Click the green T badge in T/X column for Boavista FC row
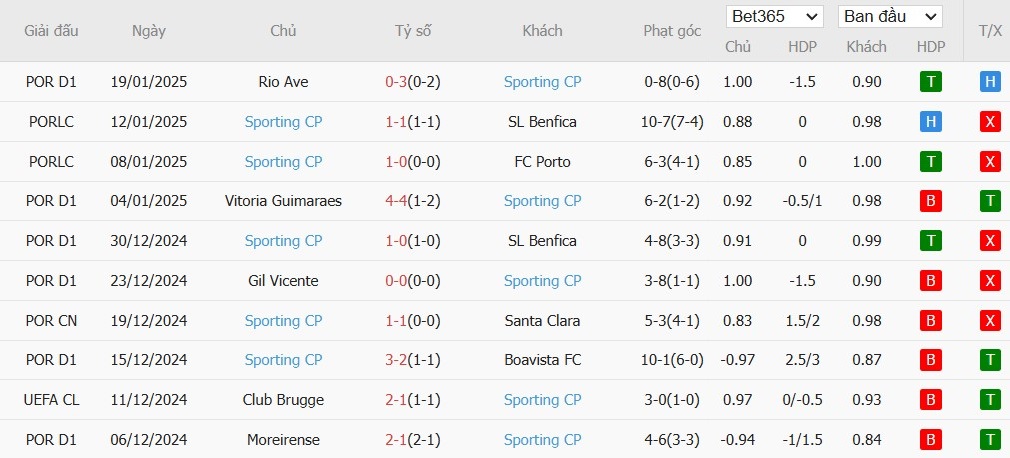 [x=990, y=360]
